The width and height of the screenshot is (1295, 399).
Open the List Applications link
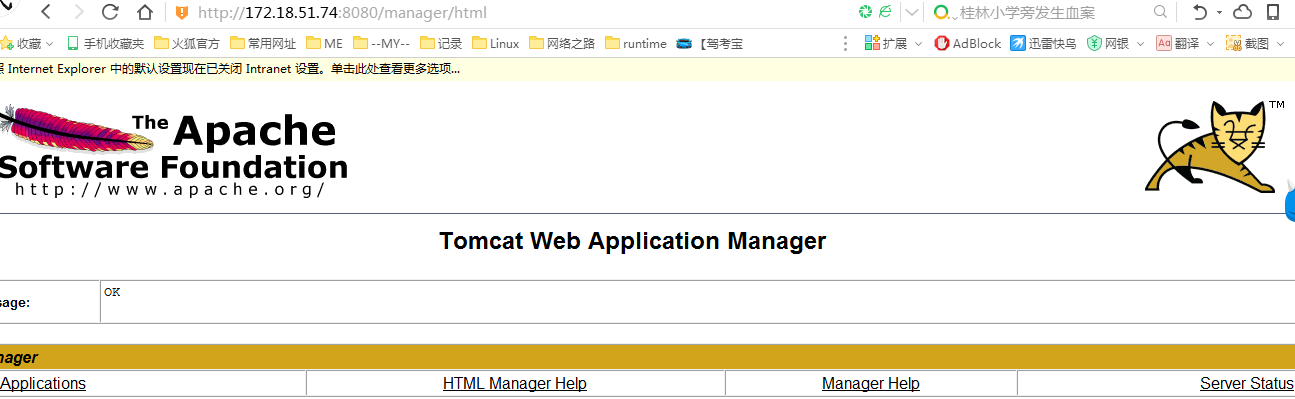coord(43,384)
